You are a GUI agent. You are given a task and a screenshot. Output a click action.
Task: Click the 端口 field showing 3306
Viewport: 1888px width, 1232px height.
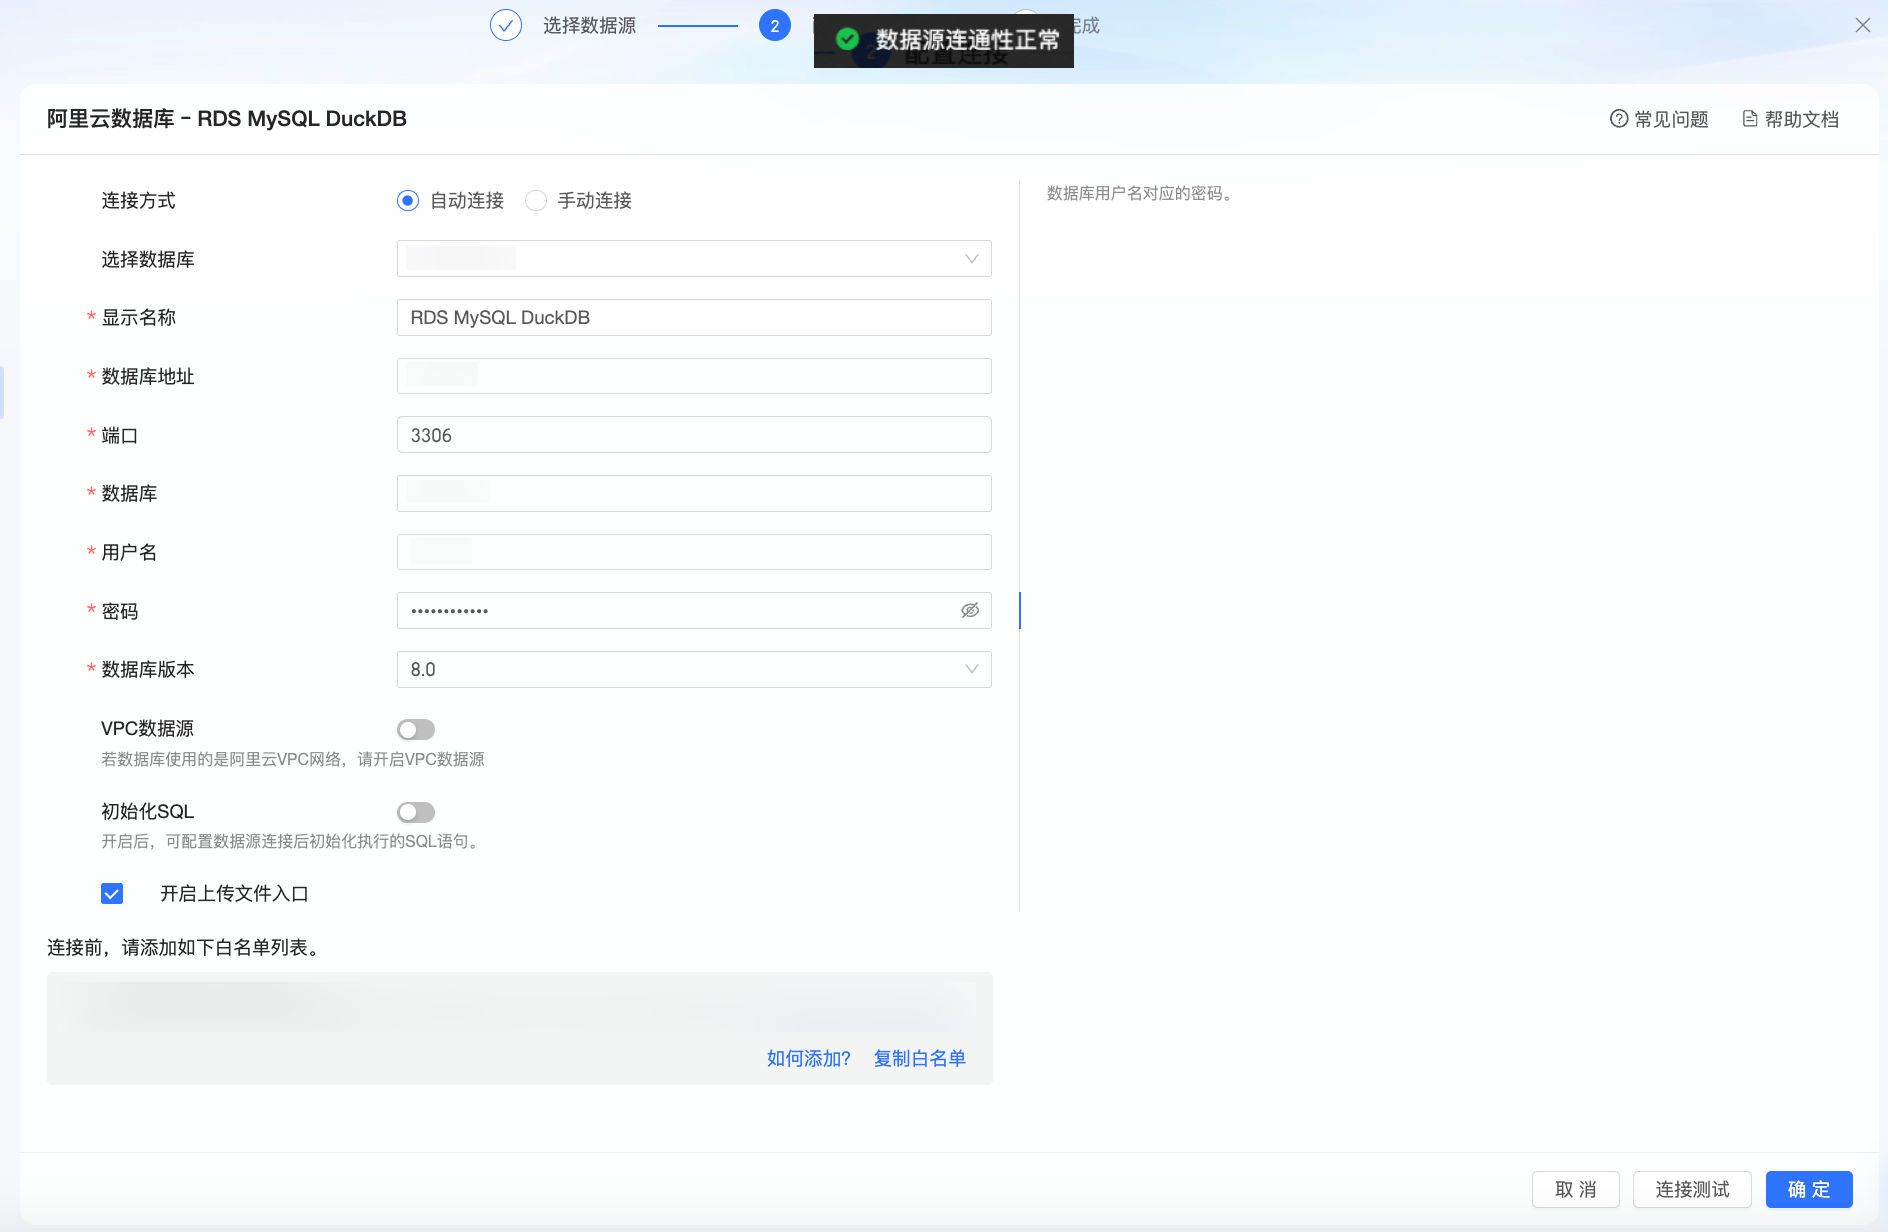(x=694, y=435)
